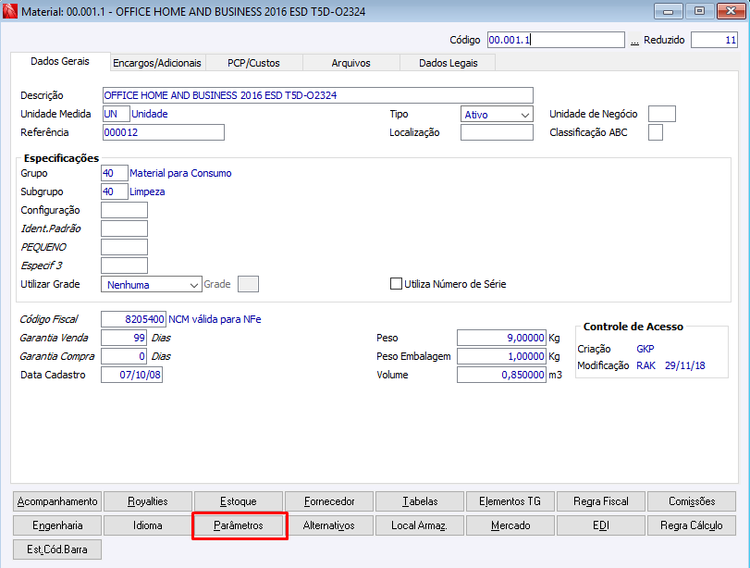Image resolution: width=750 pixels, height=568 pixels.
Task: Focus the PEQUENO field
Action: tap(124, 247)
